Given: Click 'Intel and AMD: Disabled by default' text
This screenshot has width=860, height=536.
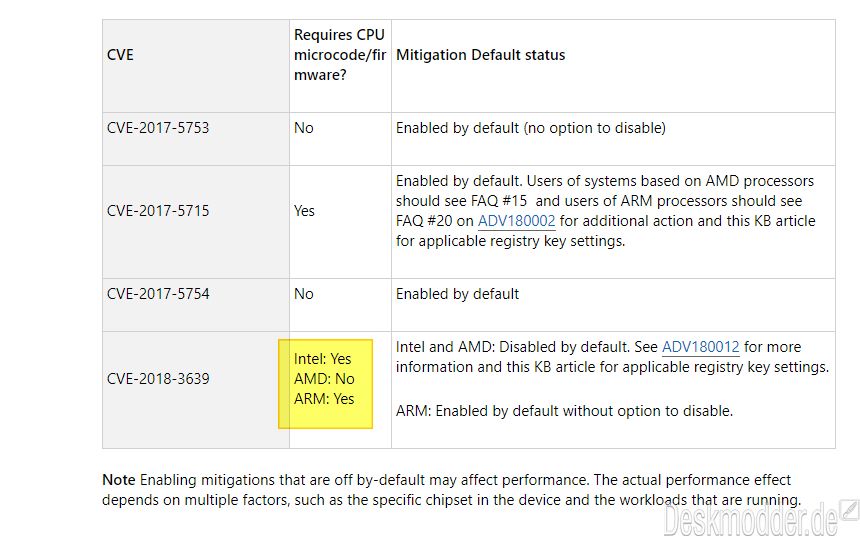Looking at the screenshot, I should coord(513,347).
